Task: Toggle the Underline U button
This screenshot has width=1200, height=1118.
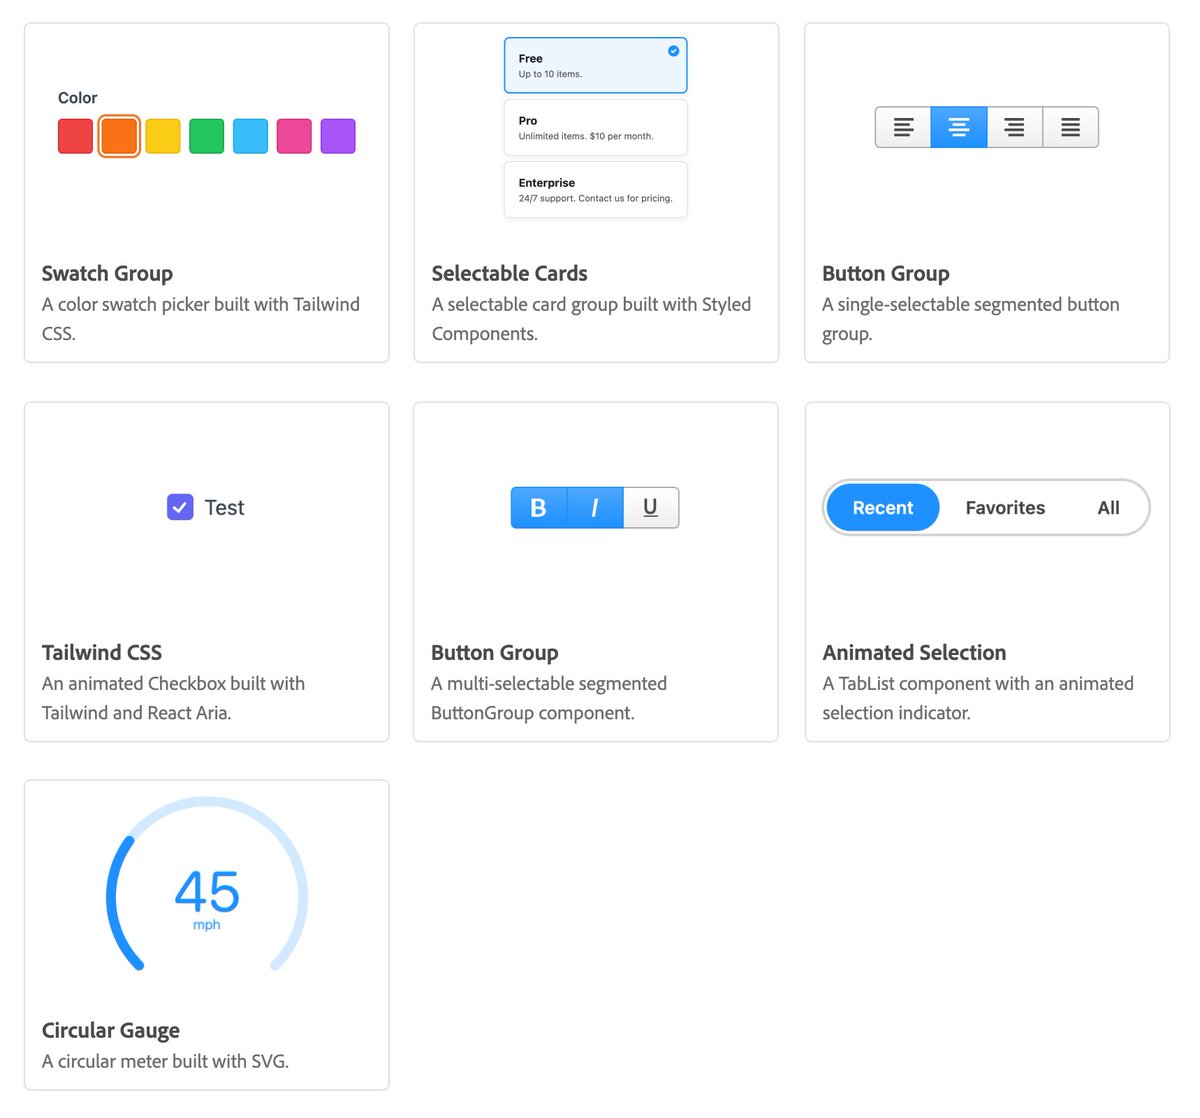Action: click(651, 508)
